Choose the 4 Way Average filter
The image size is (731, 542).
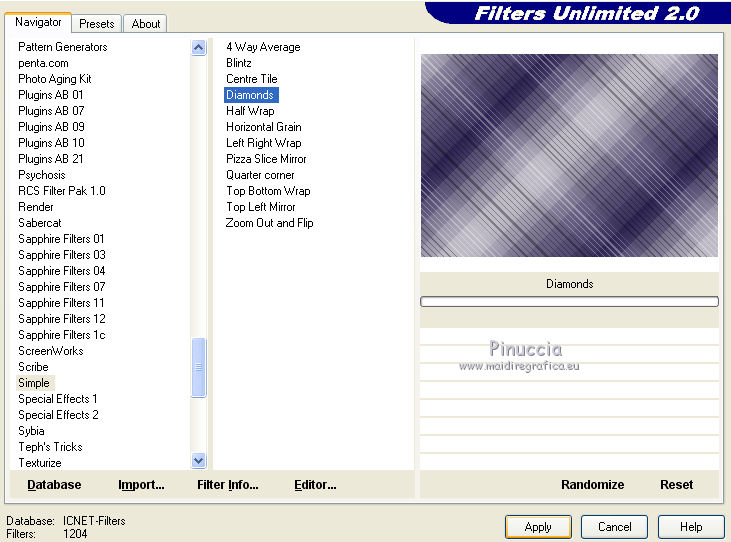(263, 47)
